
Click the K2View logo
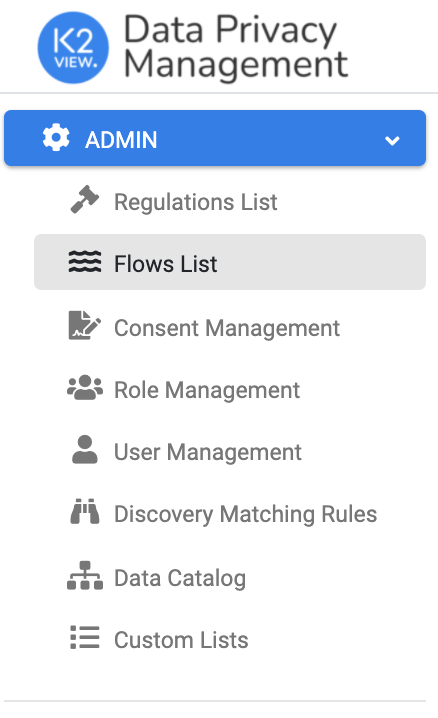(x=73, y=48)
